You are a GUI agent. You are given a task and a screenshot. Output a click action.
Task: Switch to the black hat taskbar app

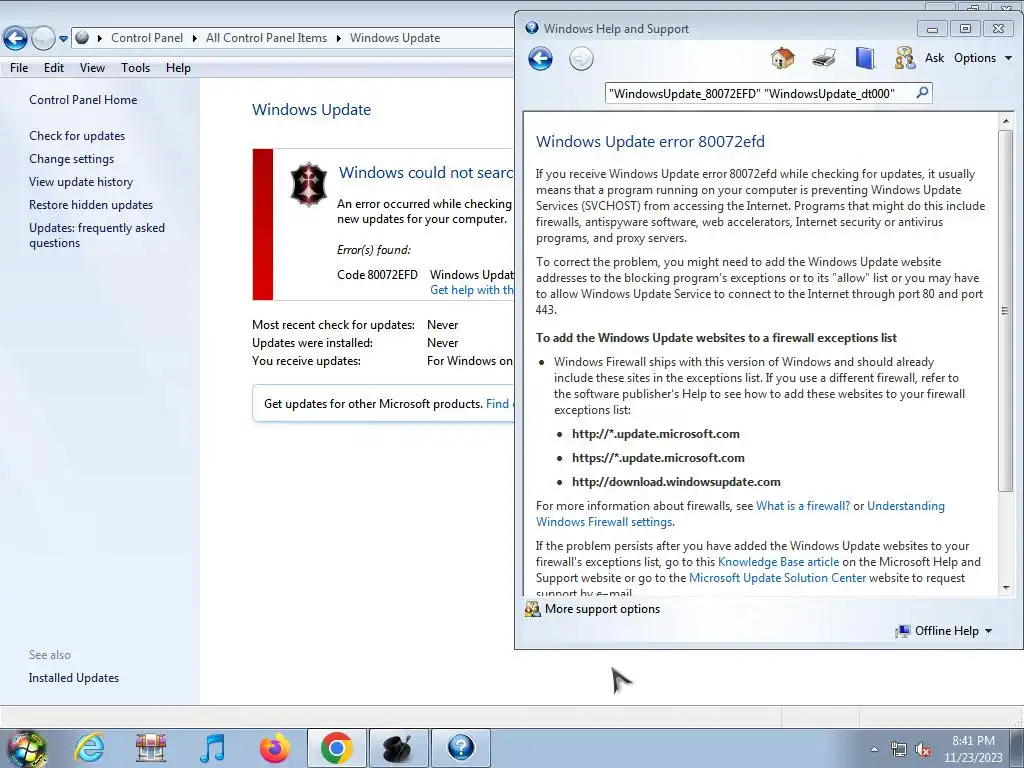[398, 748]
